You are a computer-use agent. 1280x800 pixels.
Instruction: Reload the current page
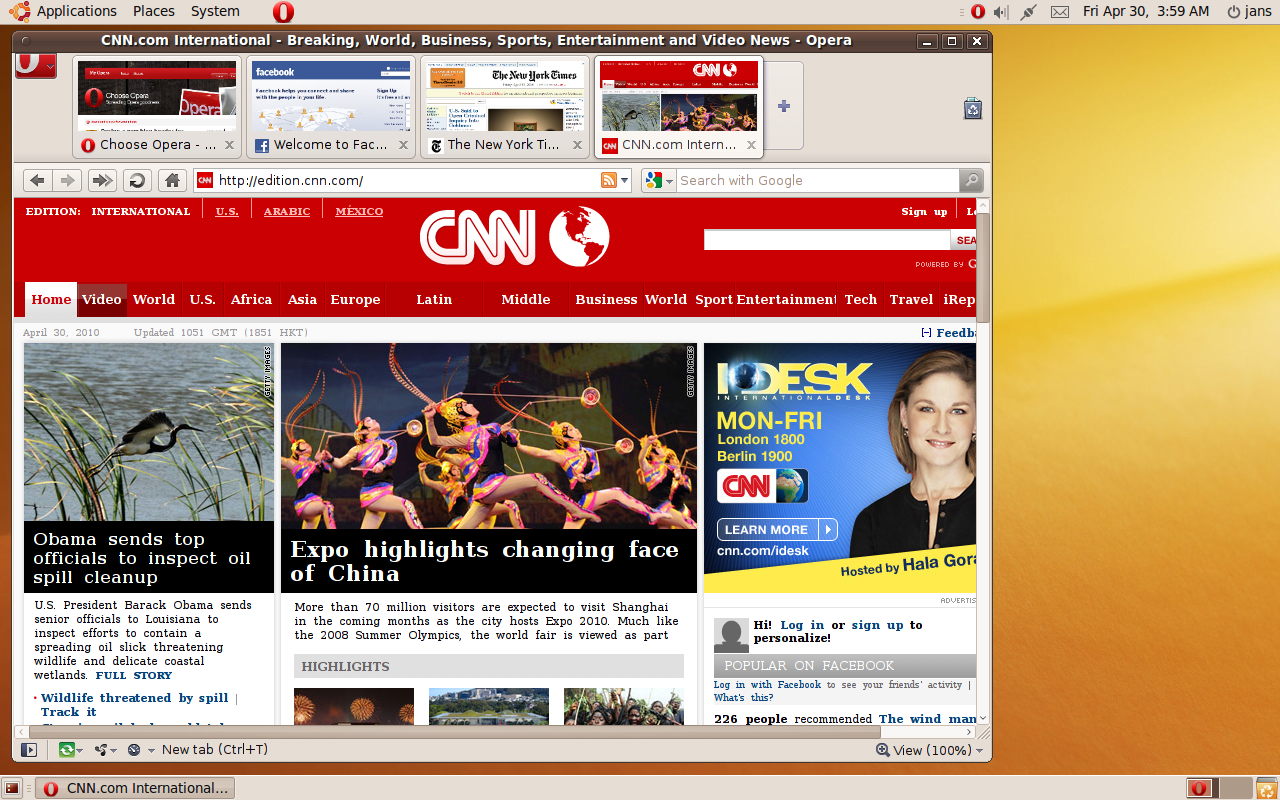pos(137,180)
